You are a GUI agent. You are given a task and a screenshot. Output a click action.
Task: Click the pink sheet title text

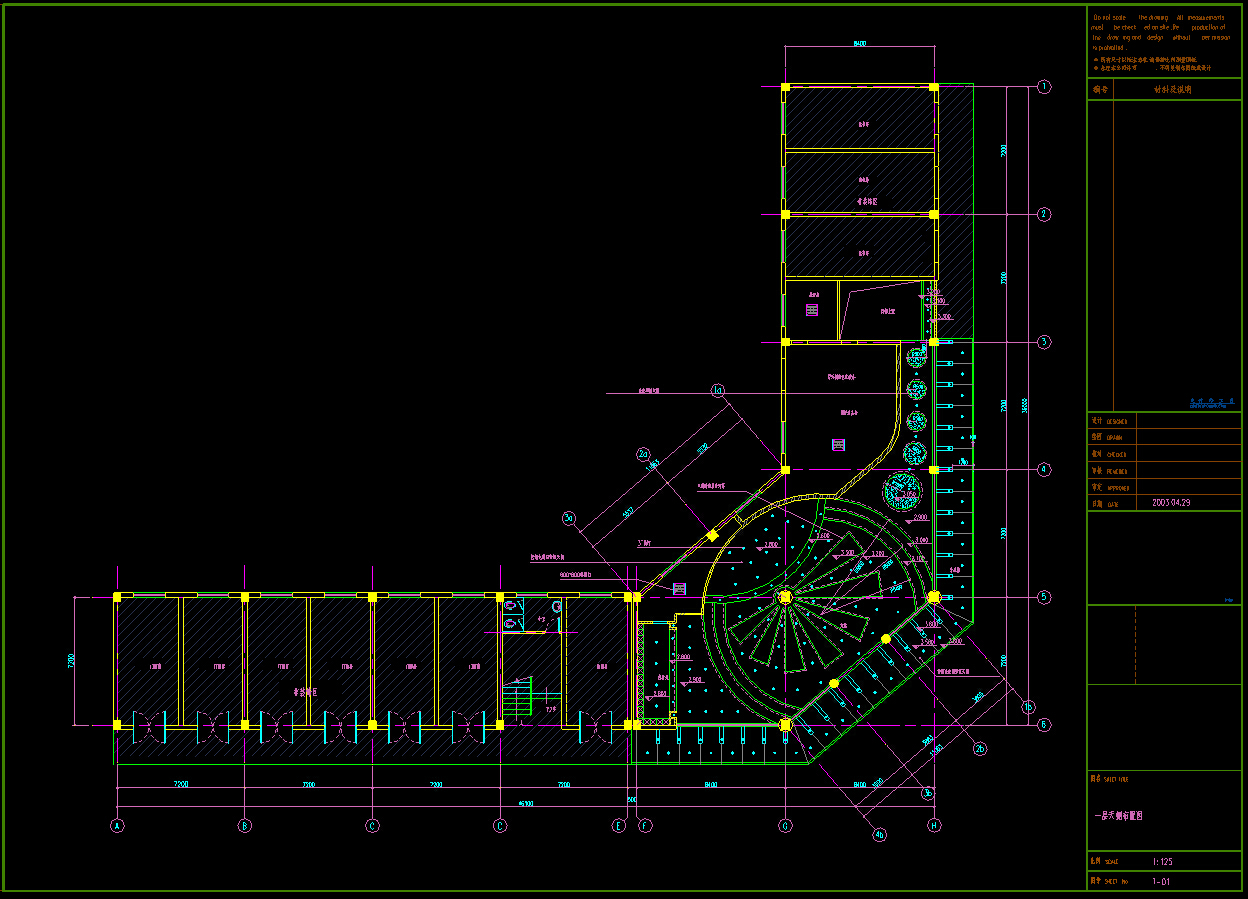pos(1119,816)
